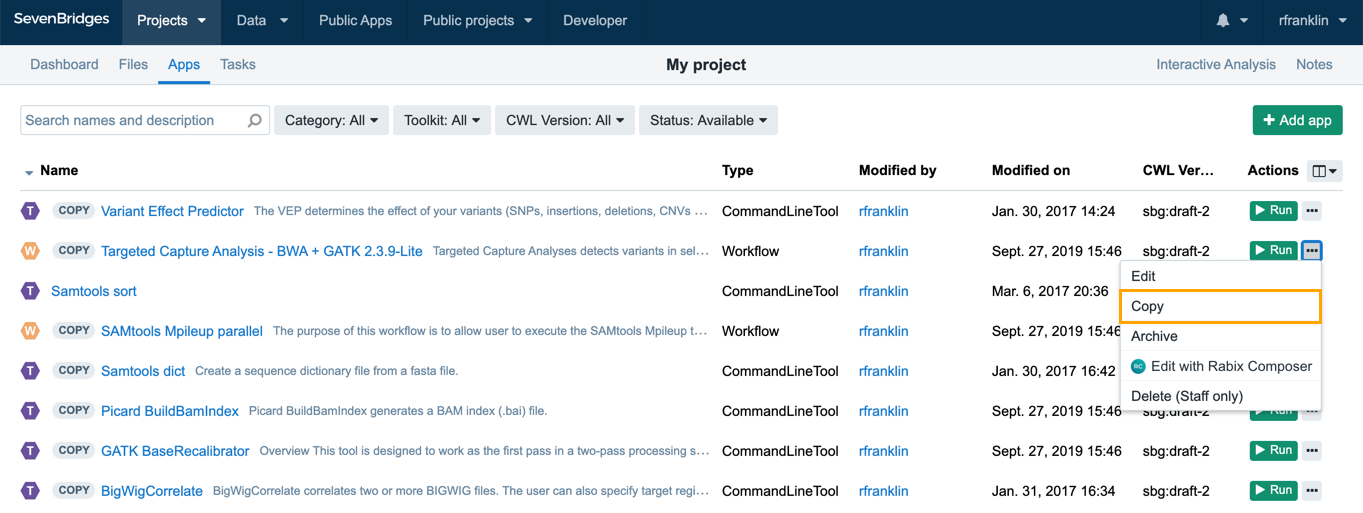1363x513 pixels.
Task: Click GATK BaseRecalibrator tool hexagon icon
Action: tap(30, 451)
